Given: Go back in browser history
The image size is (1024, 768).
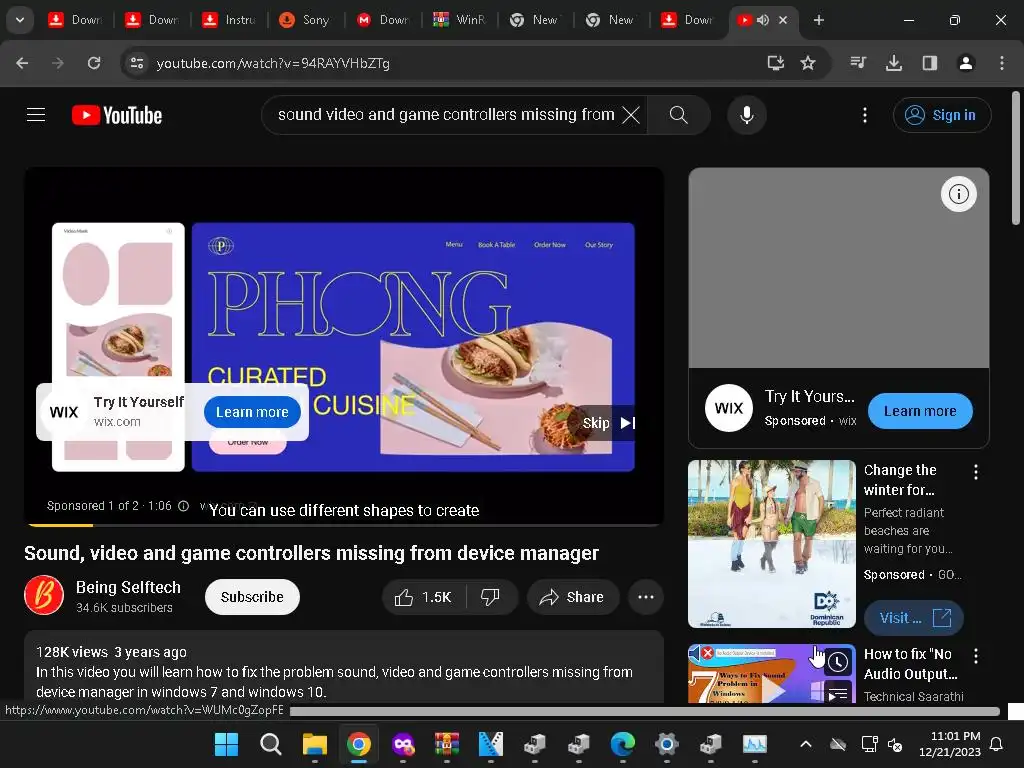Looking at the screenshot, I should click(x=22, y=63).
